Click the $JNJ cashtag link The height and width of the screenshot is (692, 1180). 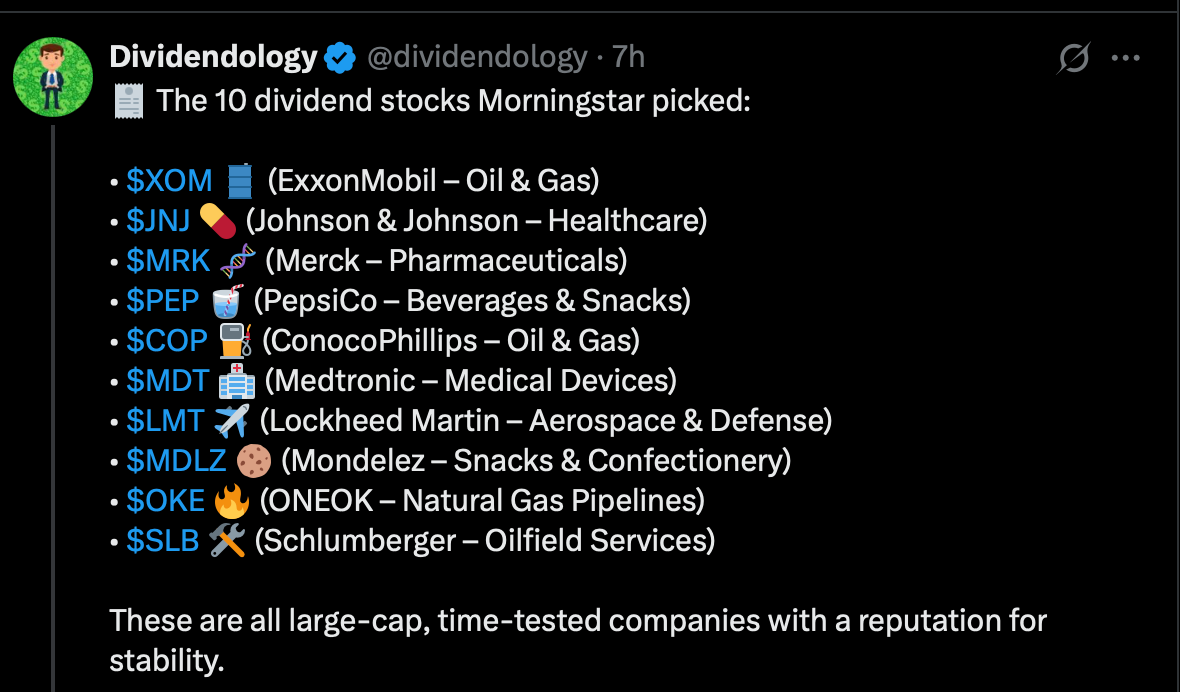(x=157, y=220)
